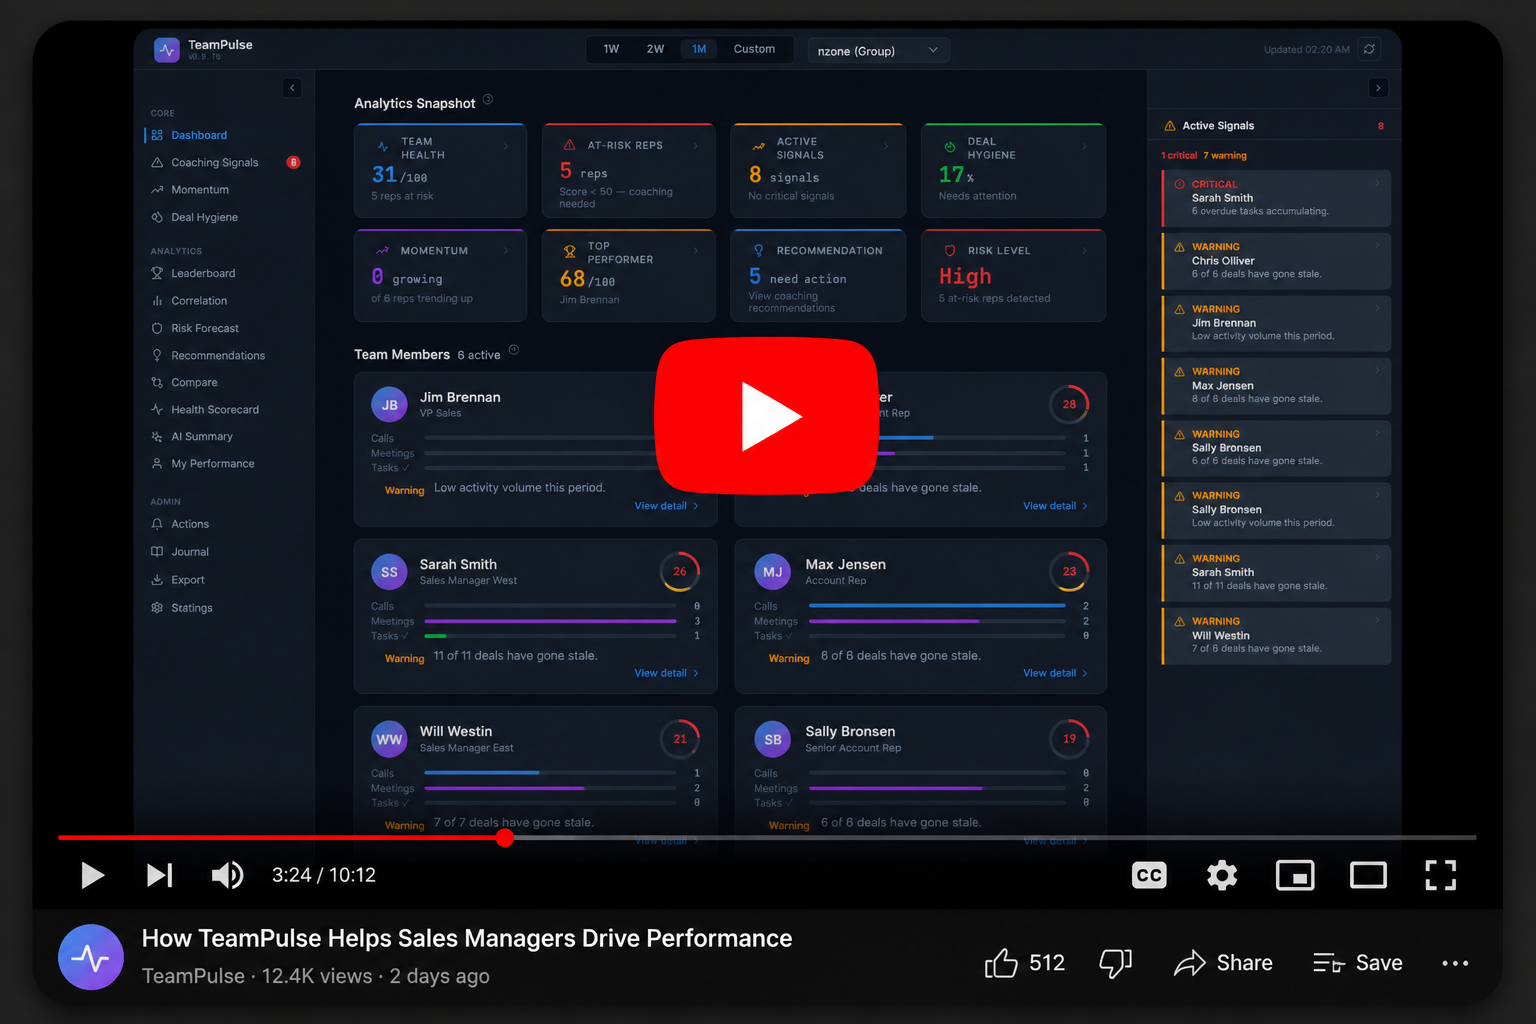Image resolution: width=1536 pixels, height=1024 pixels.
Task: Enter fullscreen mode
Action: [x=1441, y=875]
